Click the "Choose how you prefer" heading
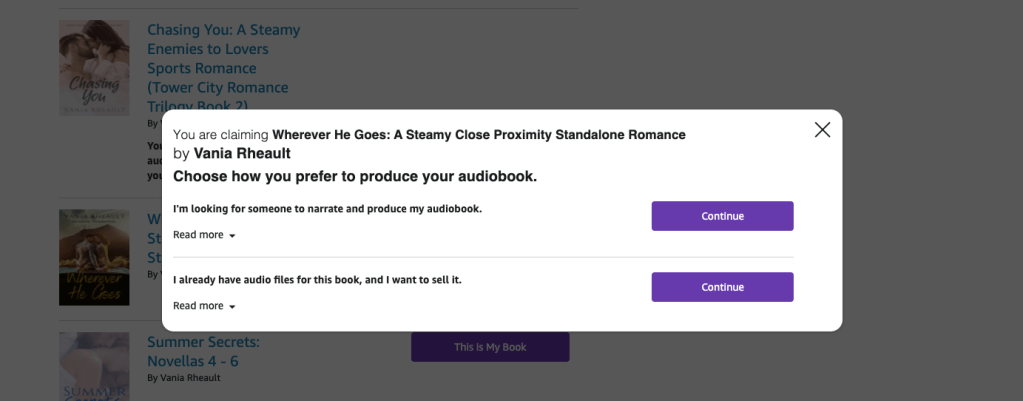Image resolution: width=1023 pixels, height=401 pixels. click(x=355, y=177)
